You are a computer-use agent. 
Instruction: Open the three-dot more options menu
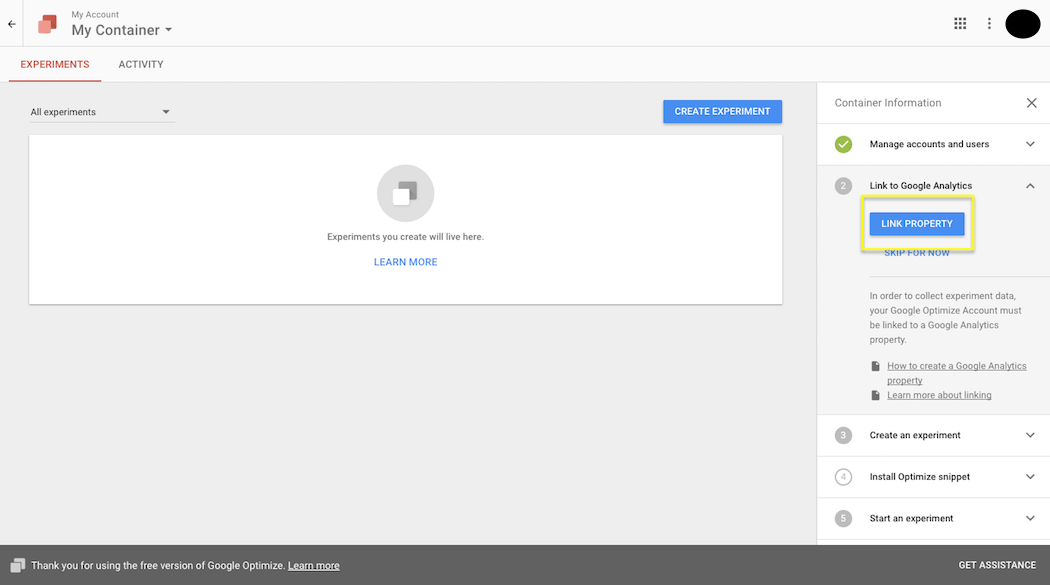pyautogui.click(x=989, y=23)
